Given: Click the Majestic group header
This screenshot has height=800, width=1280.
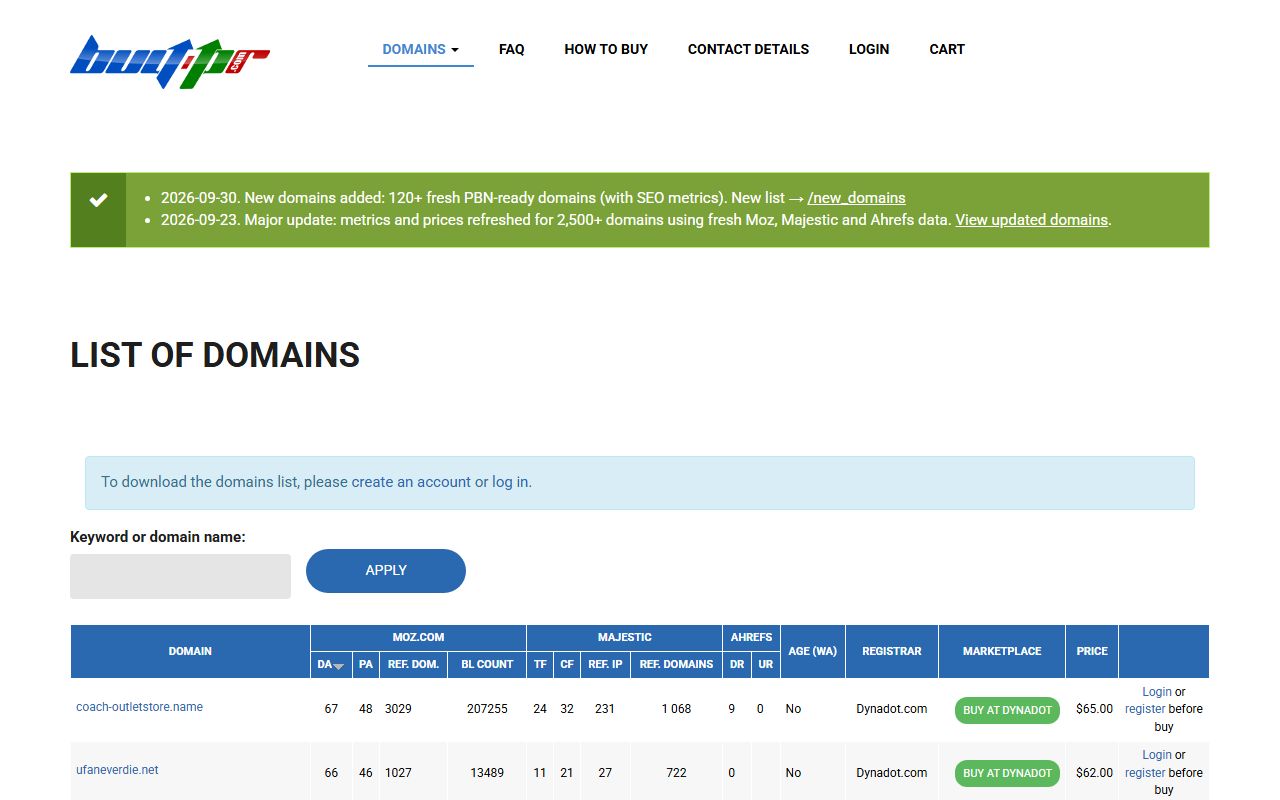Looking at the screenshot, I should click(625, 637).
